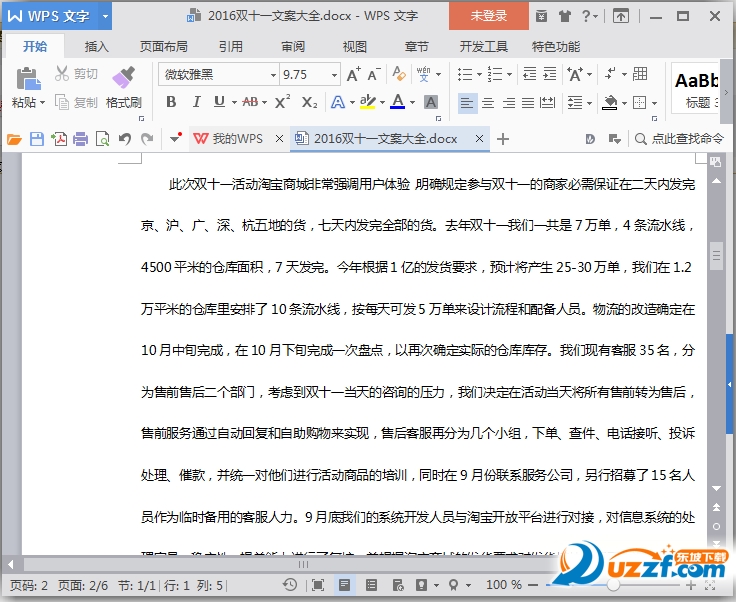Toggle underline formatting
736x602 pixels.
click(x=219, y=102)
